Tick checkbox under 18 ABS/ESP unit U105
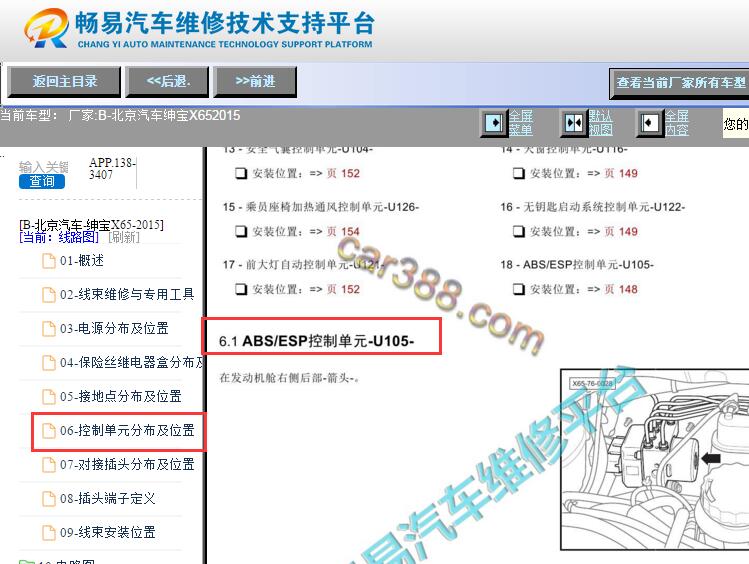The image size is (749, 564). [x=518, y=289]
